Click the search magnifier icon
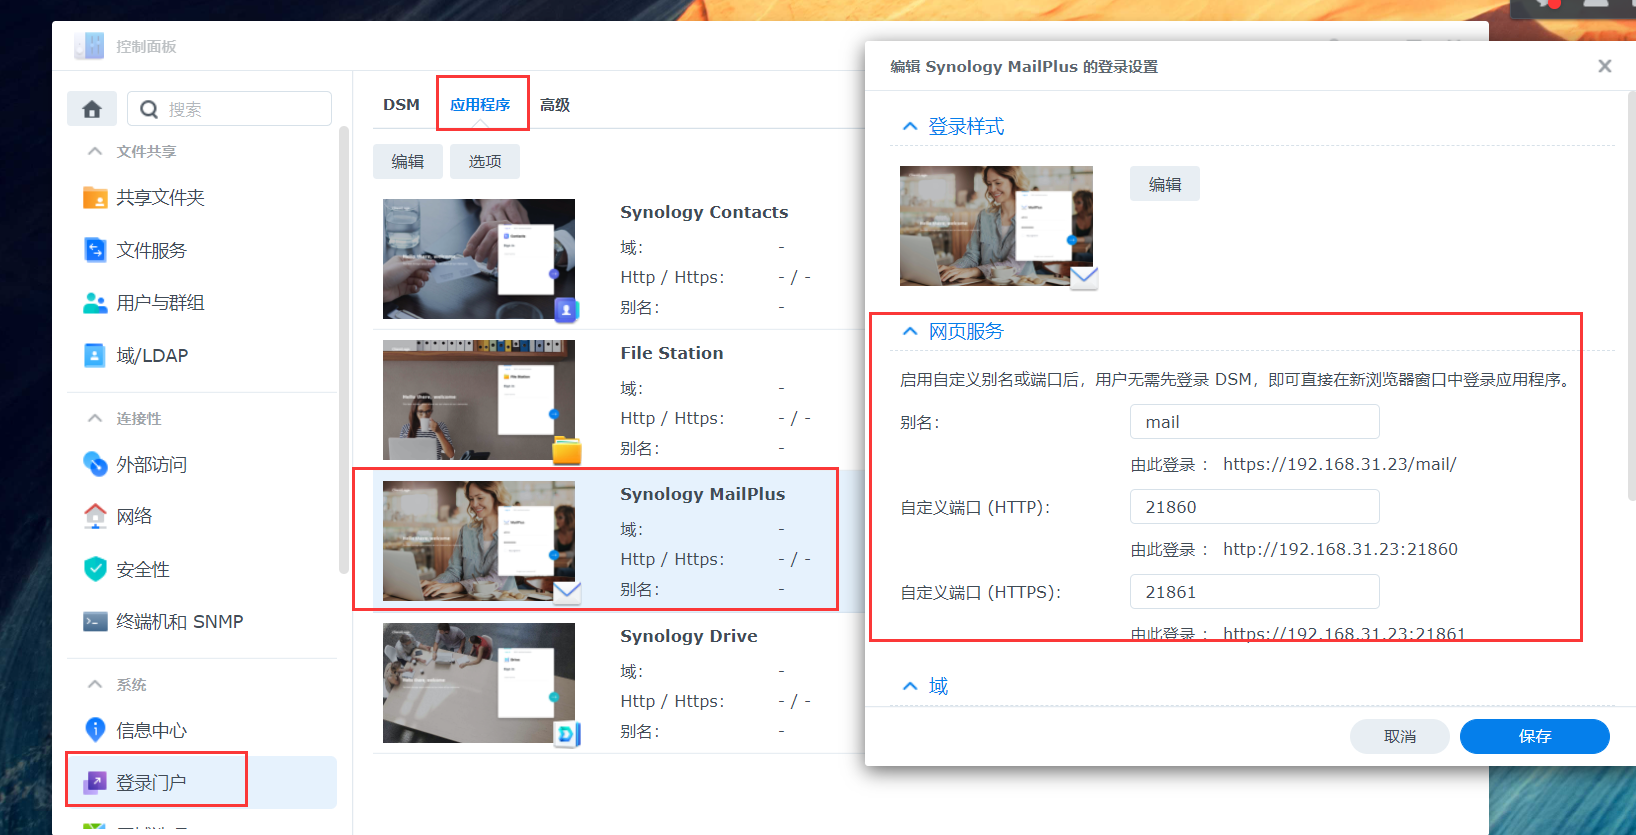The image size is (1636, 835). coord(149,109)
